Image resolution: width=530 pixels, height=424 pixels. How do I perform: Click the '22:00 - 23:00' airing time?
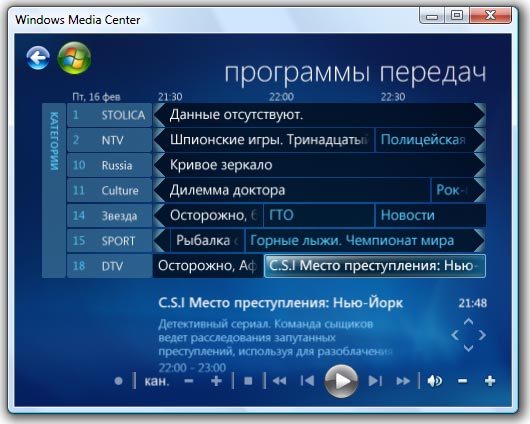point(192,368)
